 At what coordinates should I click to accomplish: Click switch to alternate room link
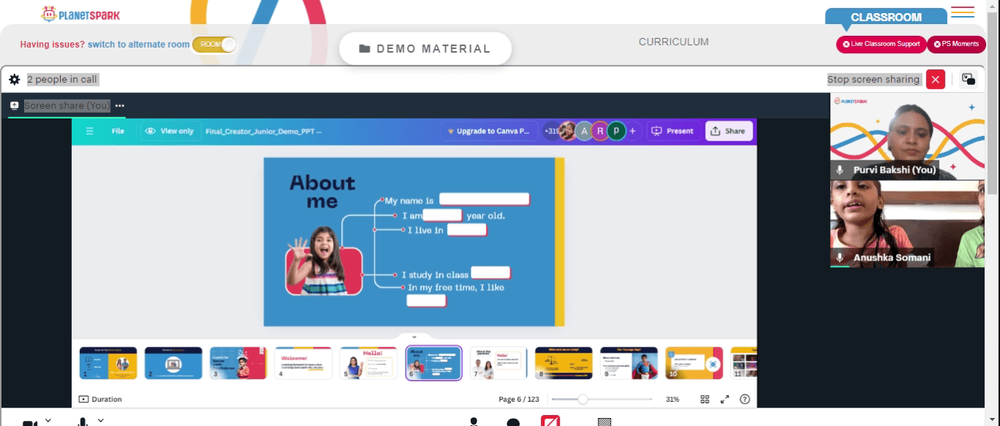[x=138, y=45]
